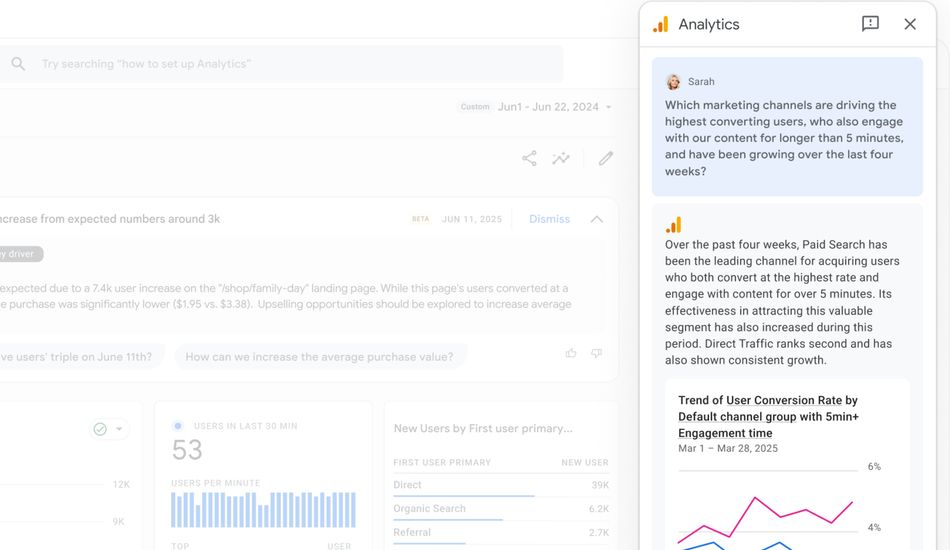The width and height of the screenshot is (950, 550).
Task: Click the thumbs up feedback icon
Action: [571, 353]
